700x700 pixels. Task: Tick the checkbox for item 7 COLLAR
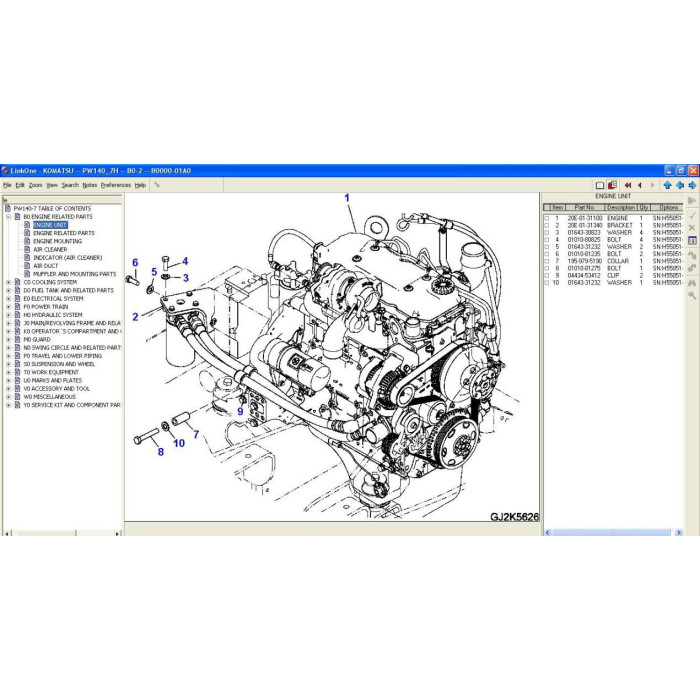pos(546,261)
